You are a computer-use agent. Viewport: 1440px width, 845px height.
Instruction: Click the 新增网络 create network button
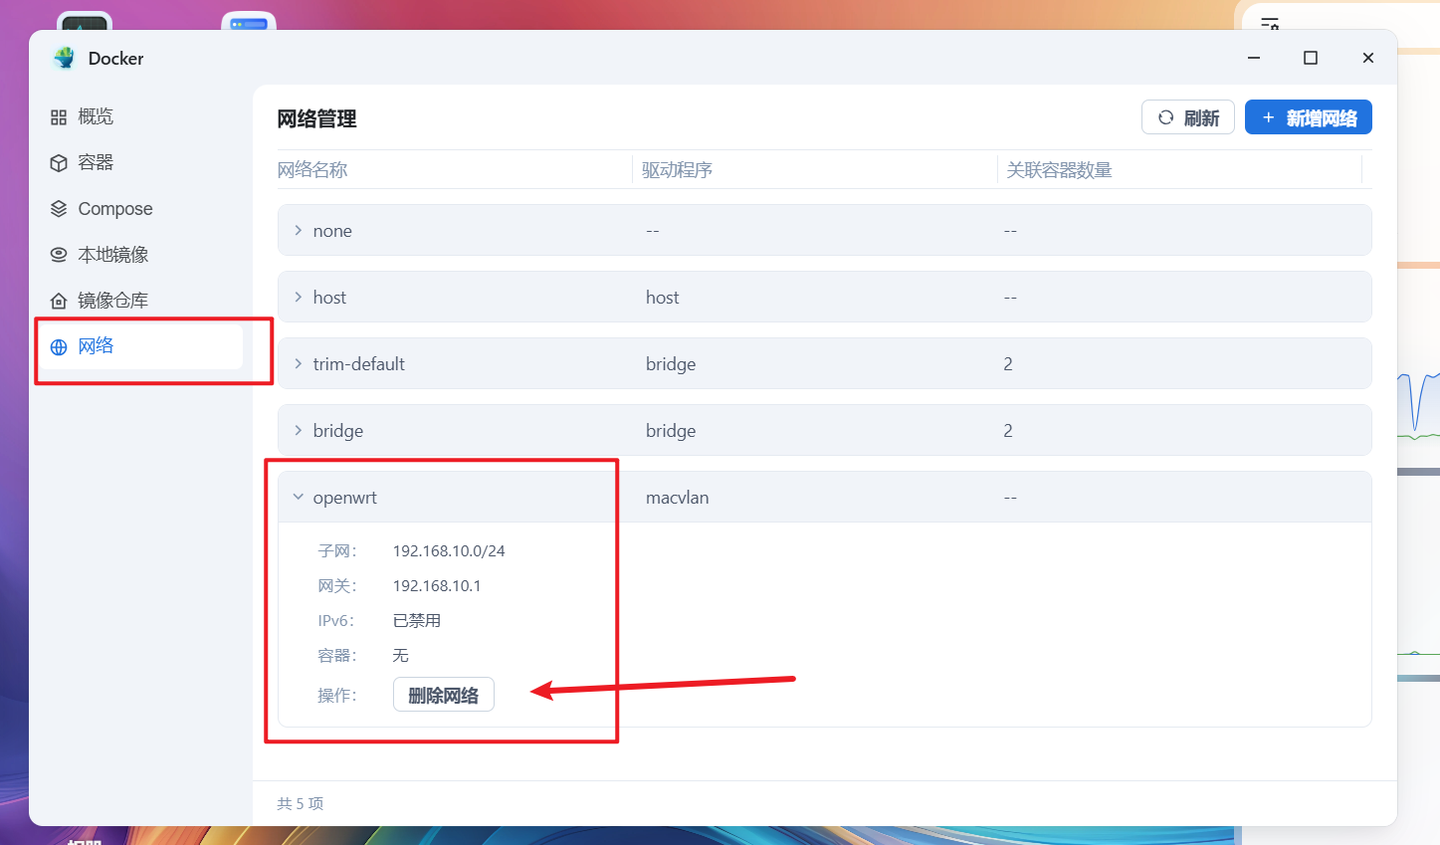point(1308,117)
